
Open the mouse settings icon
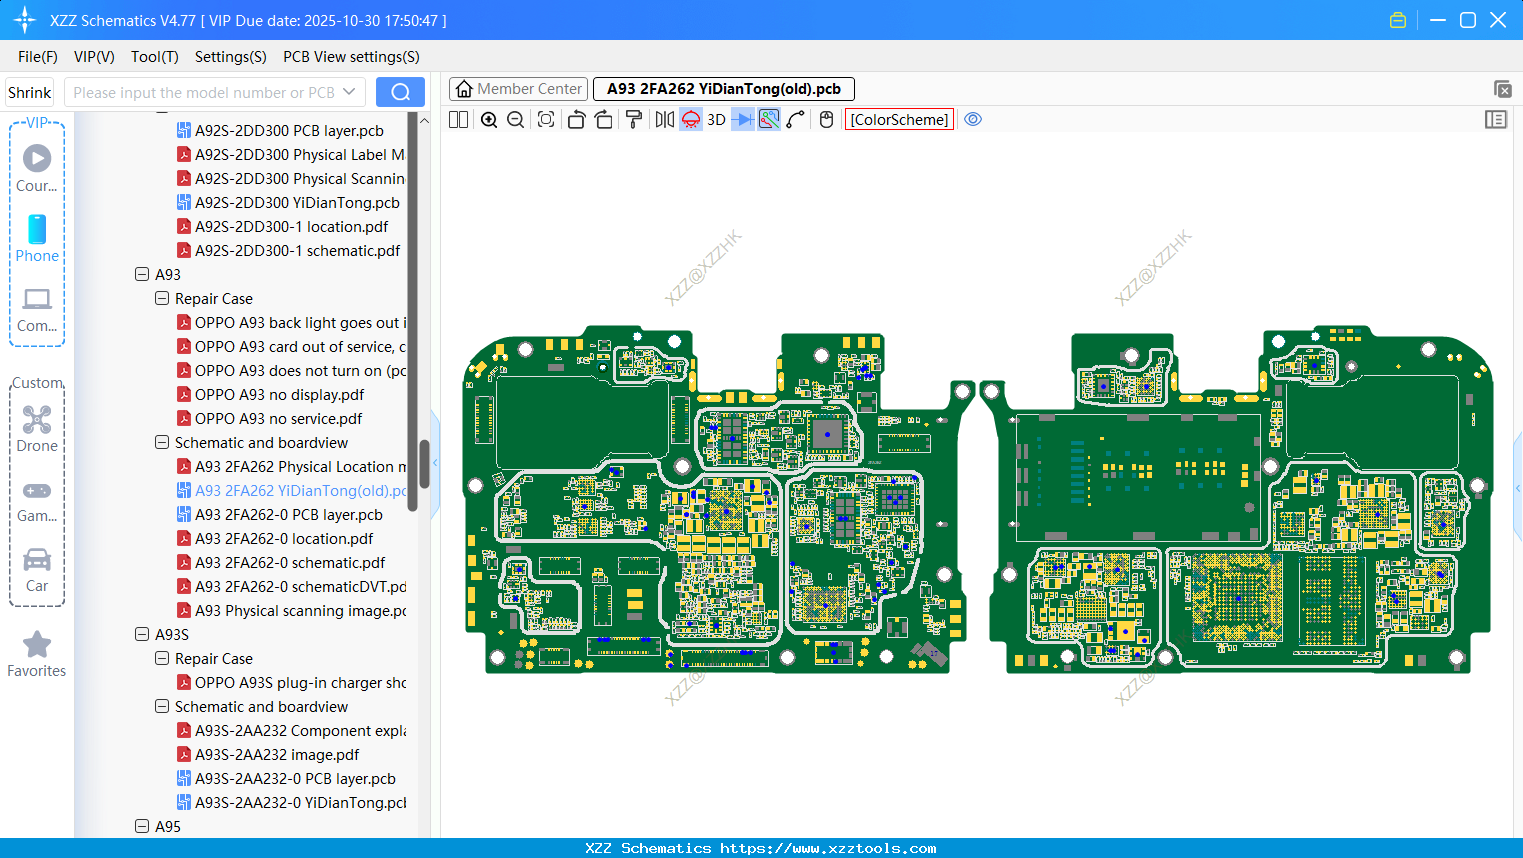(826, 119)
